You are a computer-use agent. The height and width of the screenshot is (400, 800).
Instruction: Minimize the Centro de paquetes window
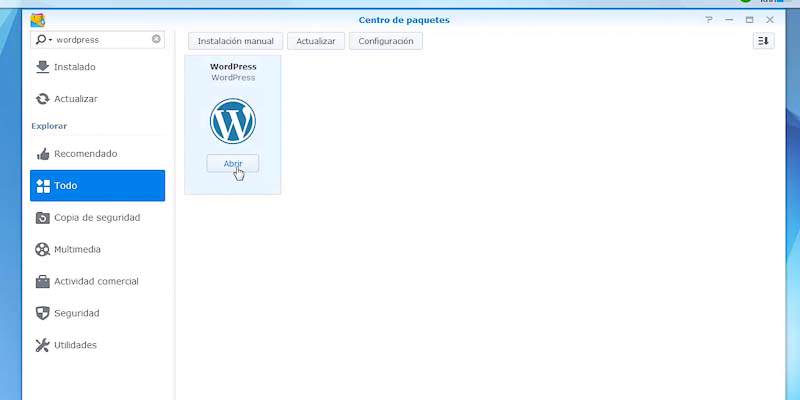click(x=729, y=20)
